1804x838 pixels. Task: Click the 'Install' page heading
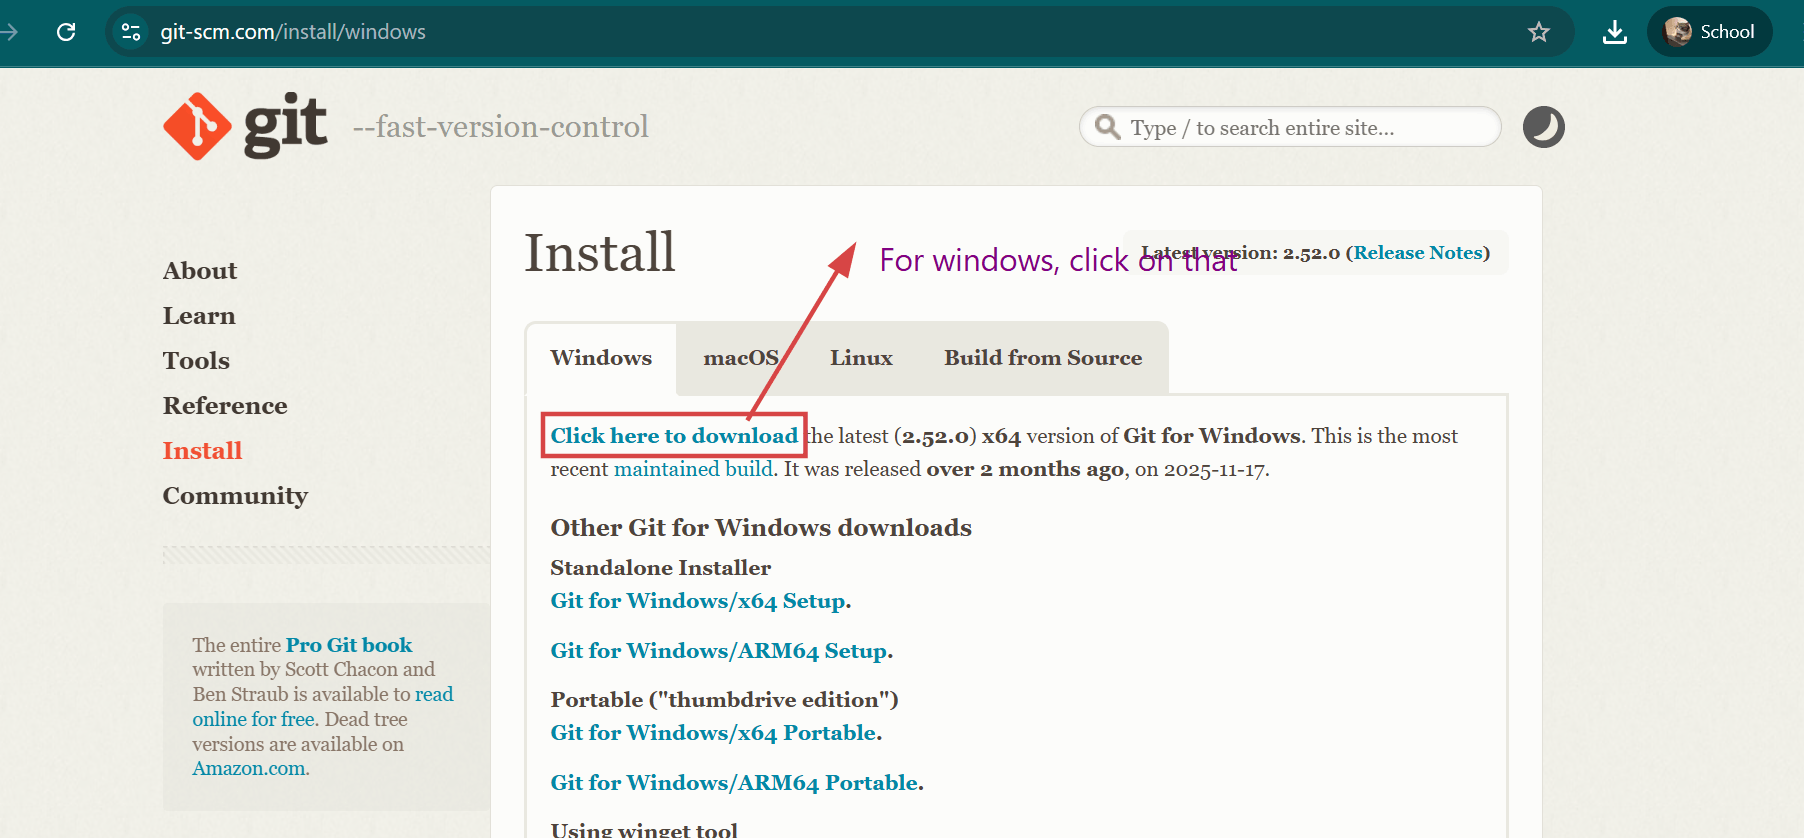click(600, 252)
